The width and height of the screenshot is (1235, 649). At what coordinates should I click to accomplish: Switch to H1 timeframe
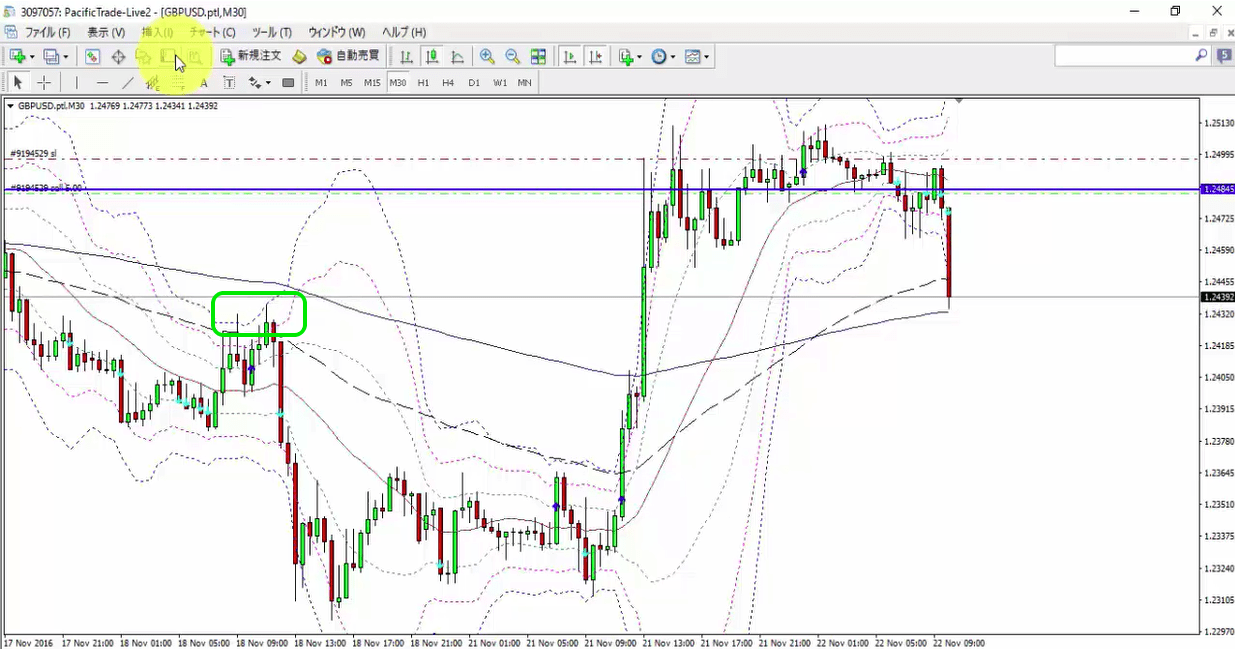tap(423, 82)
